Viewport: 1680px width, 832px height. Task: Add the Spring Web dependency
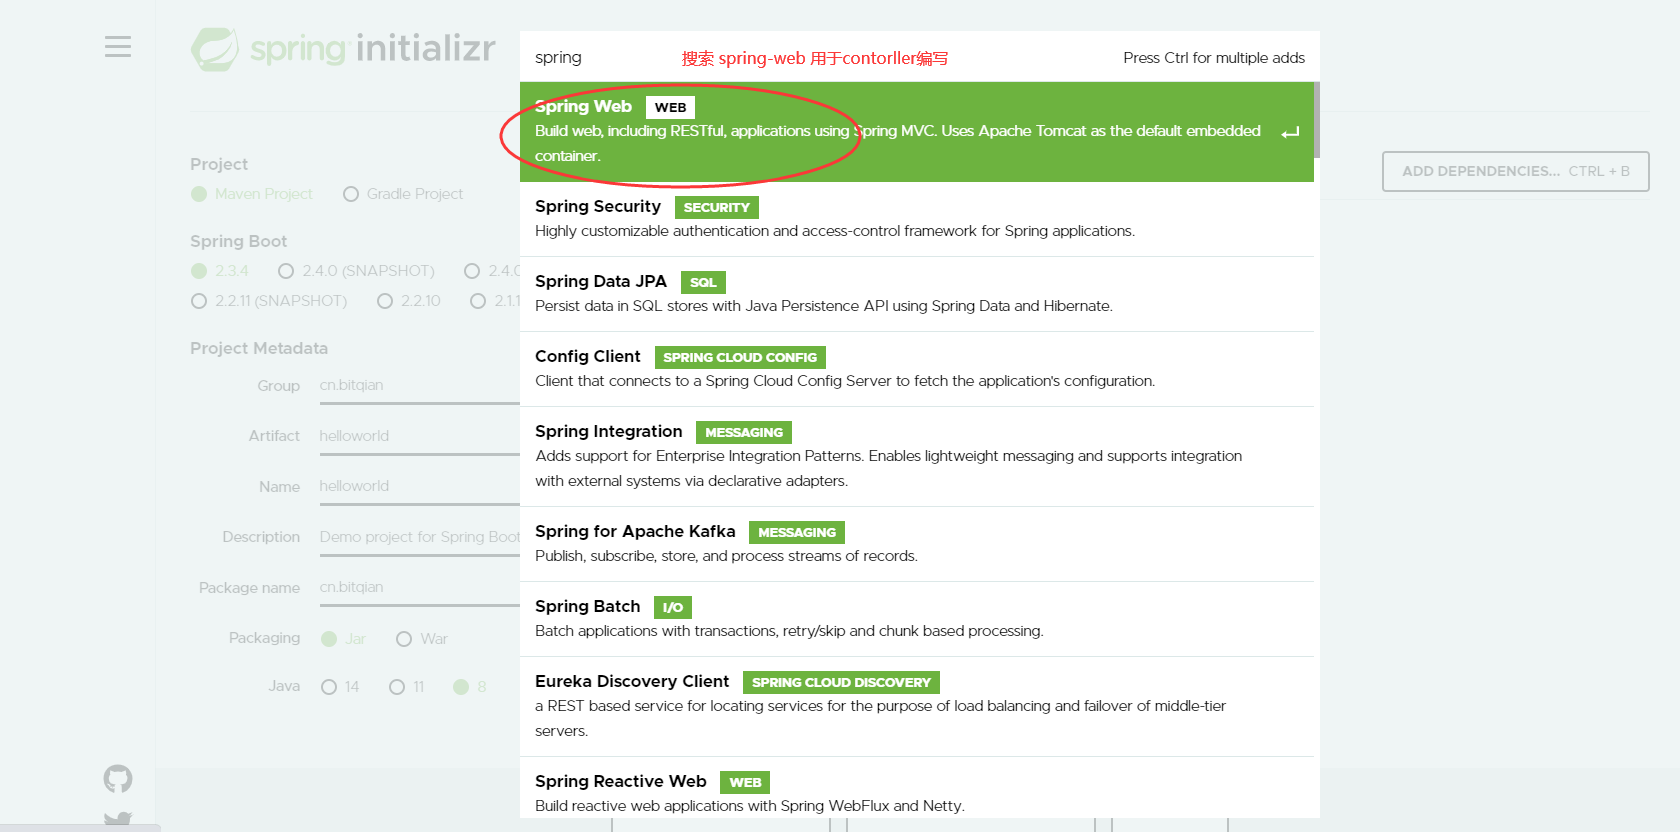click(917, 132)
